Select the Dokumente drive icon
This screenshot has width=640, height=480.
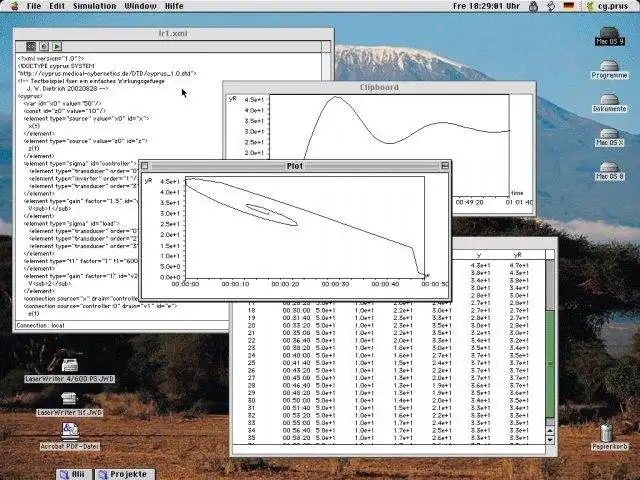(x=609, y=103)
